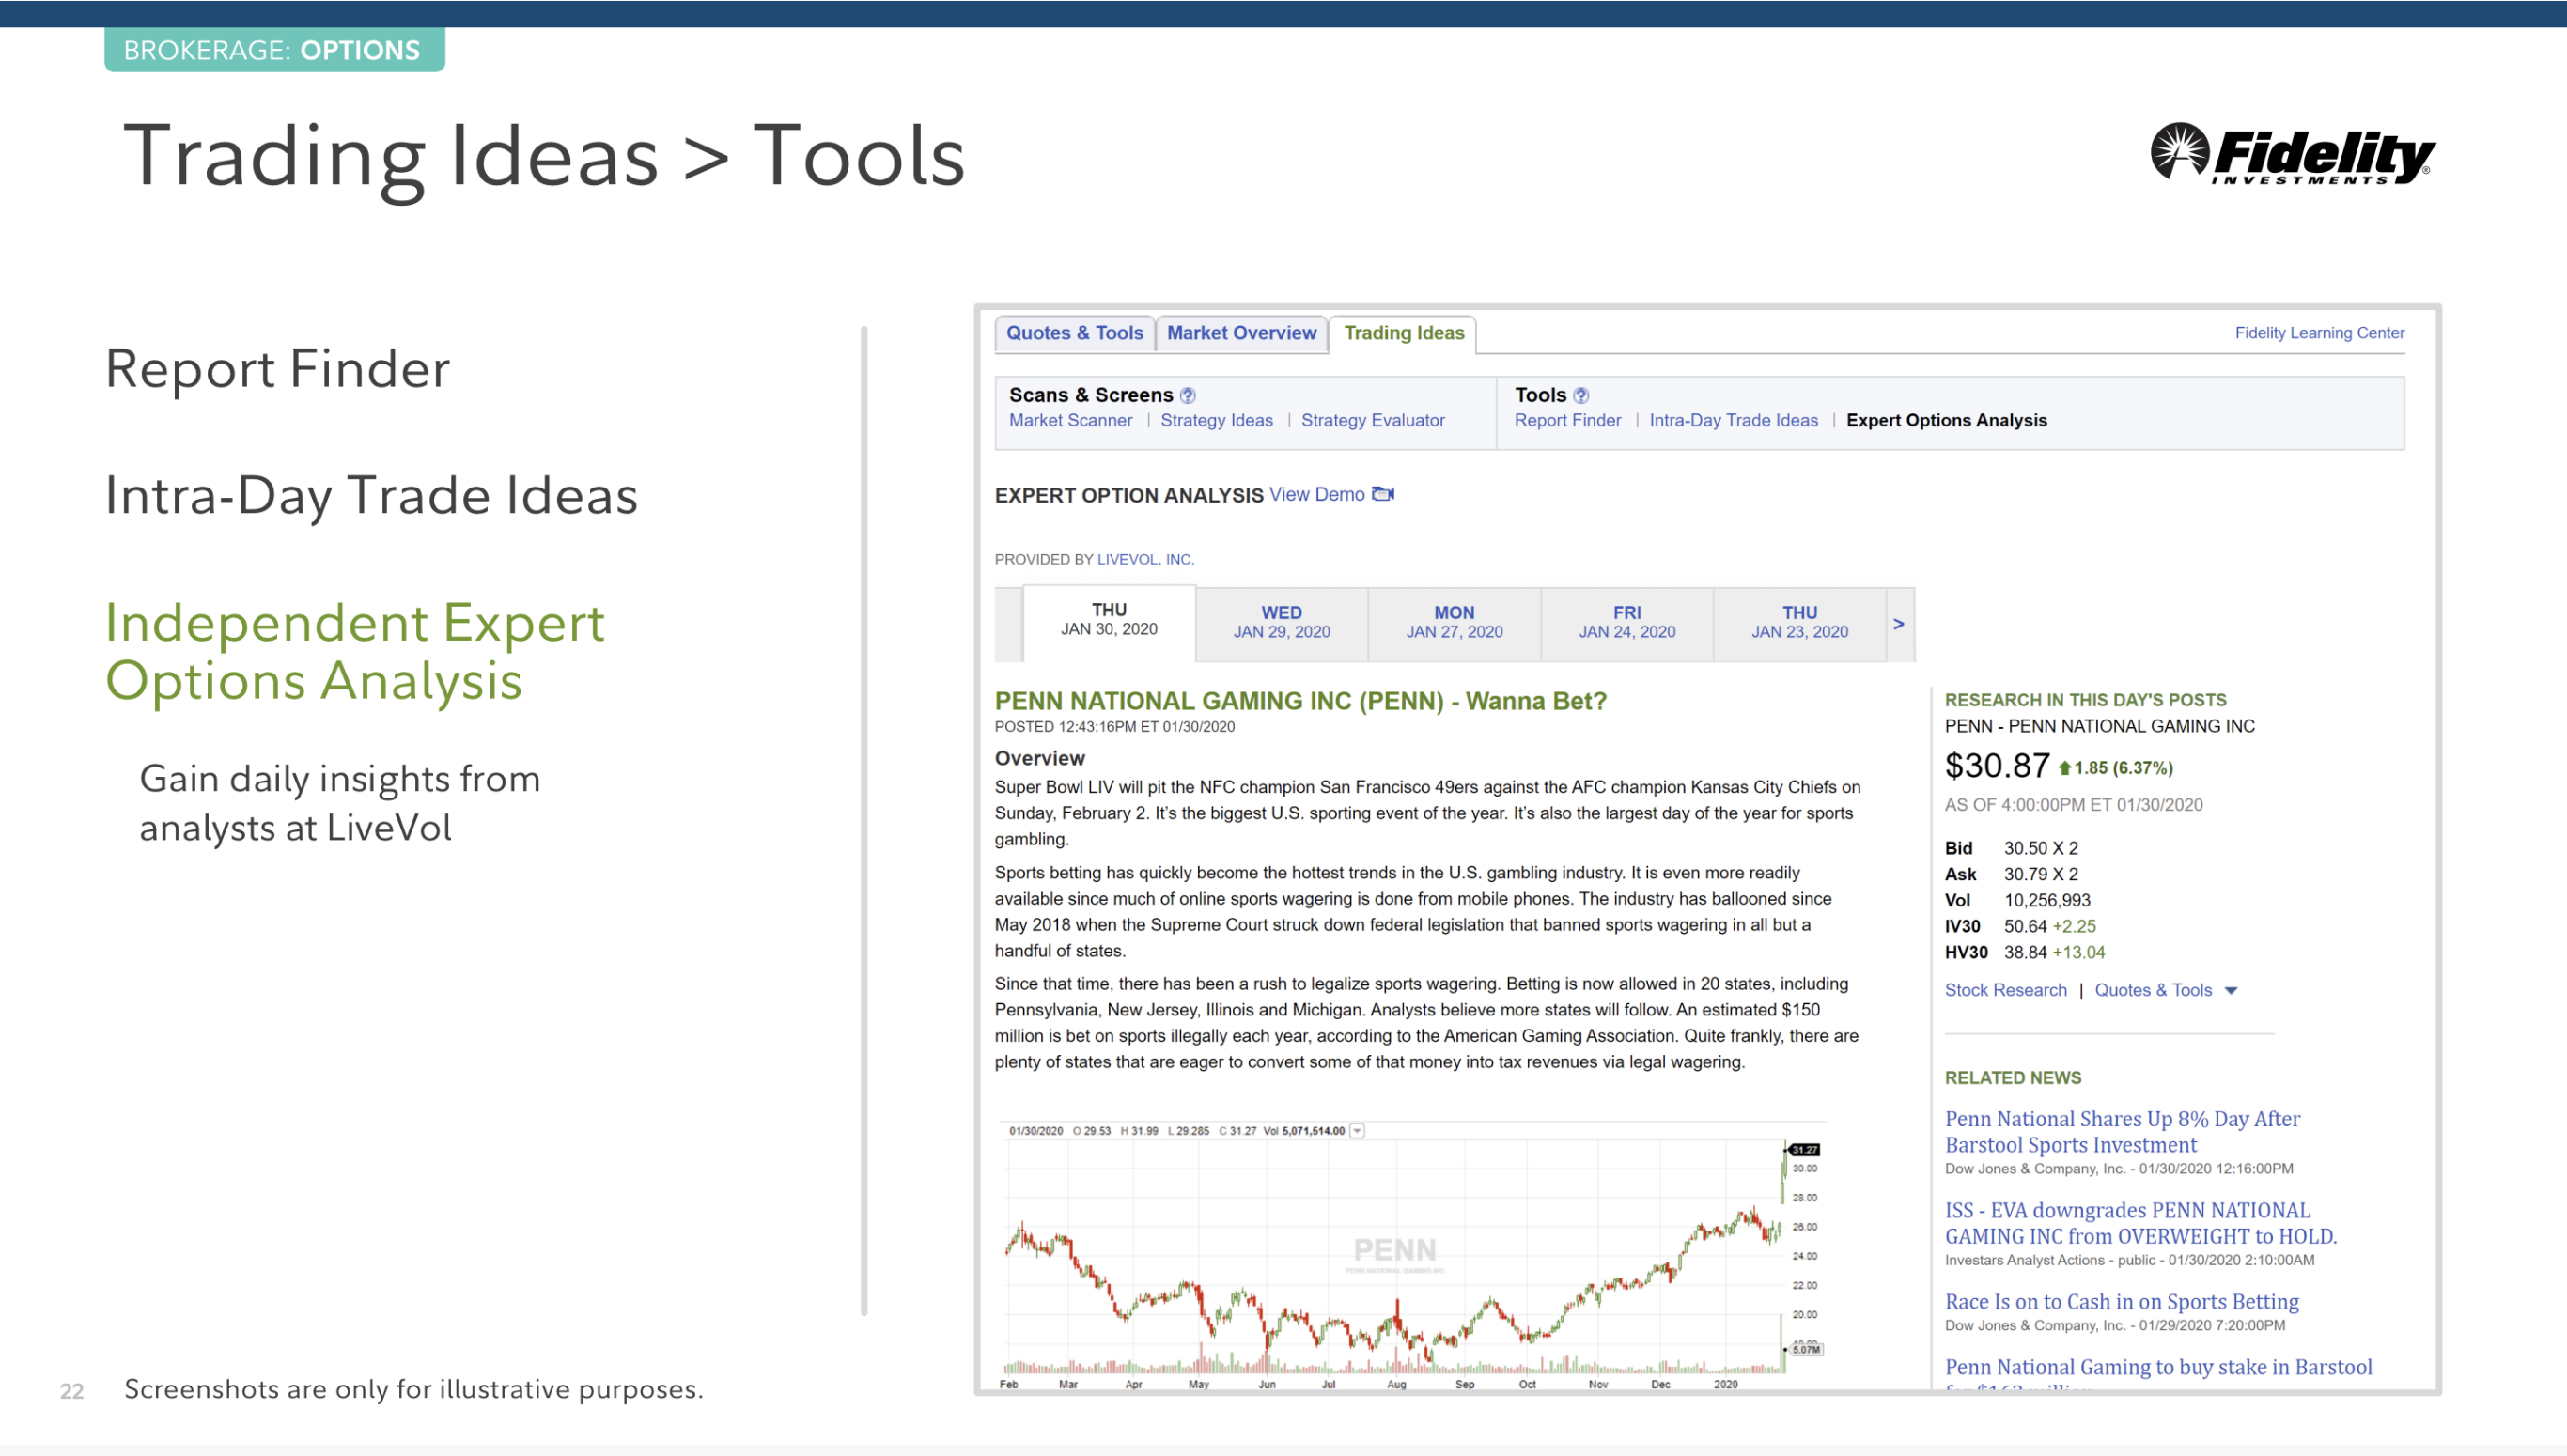
Task: Click the View Demo video camera icon
Action: tap(1383, 494)
